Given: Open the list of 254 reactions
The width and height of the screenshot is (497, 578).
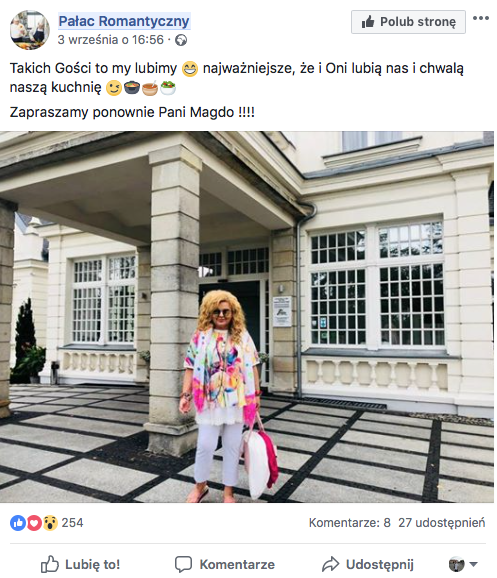Looking at the screenshot, I should click(x=72, y=523).
